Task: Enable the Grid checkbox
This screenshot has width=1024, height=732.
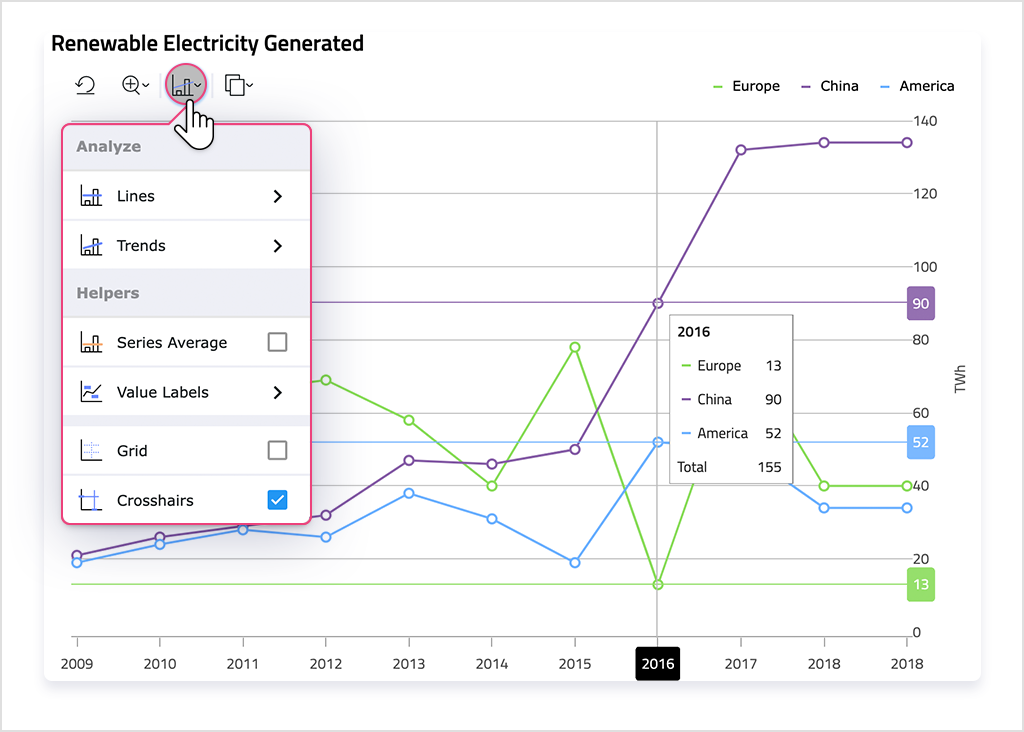Action: coord(278,450)
